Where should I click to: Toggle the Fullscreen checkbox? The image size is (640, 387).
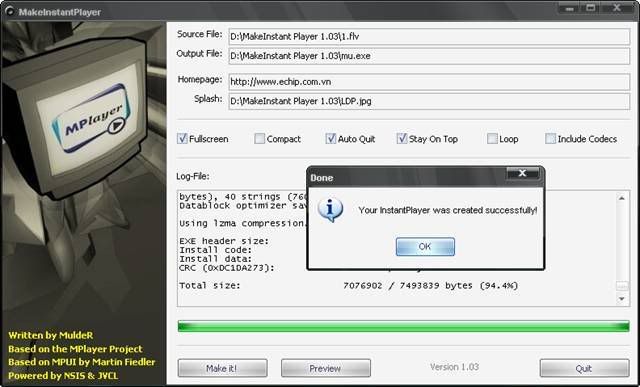[x=182, y=138]
